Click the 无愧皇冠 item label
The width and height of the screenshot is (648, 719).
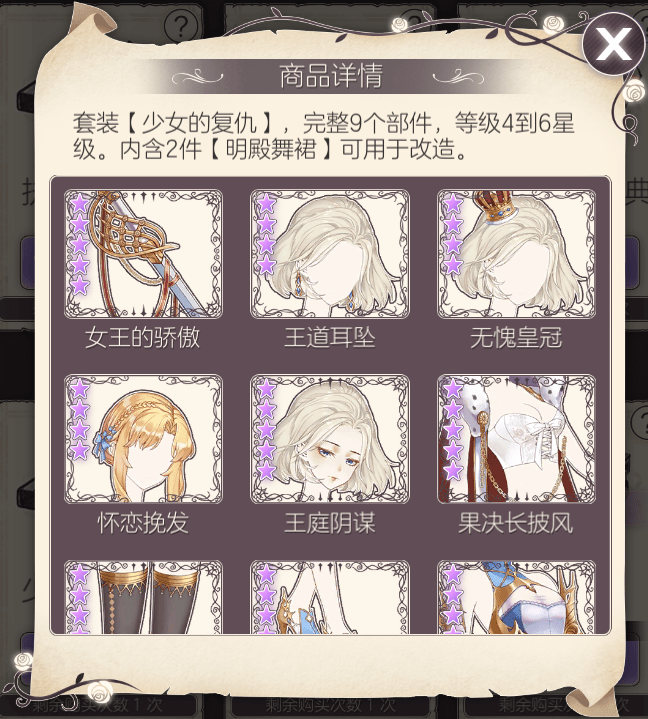[x=516, y=338]
